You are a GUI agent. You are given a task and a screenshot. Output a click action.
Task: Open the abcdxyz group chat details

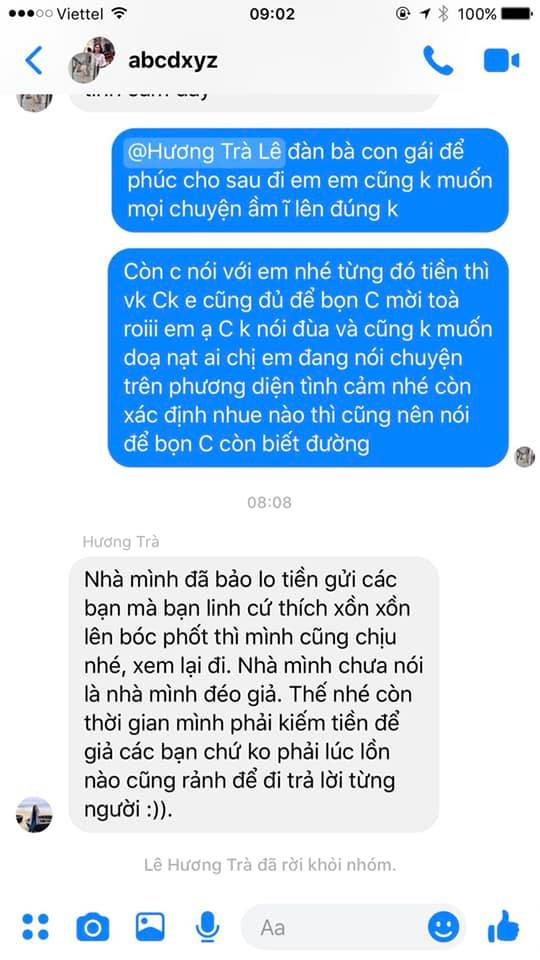click(x=173, y=61)
